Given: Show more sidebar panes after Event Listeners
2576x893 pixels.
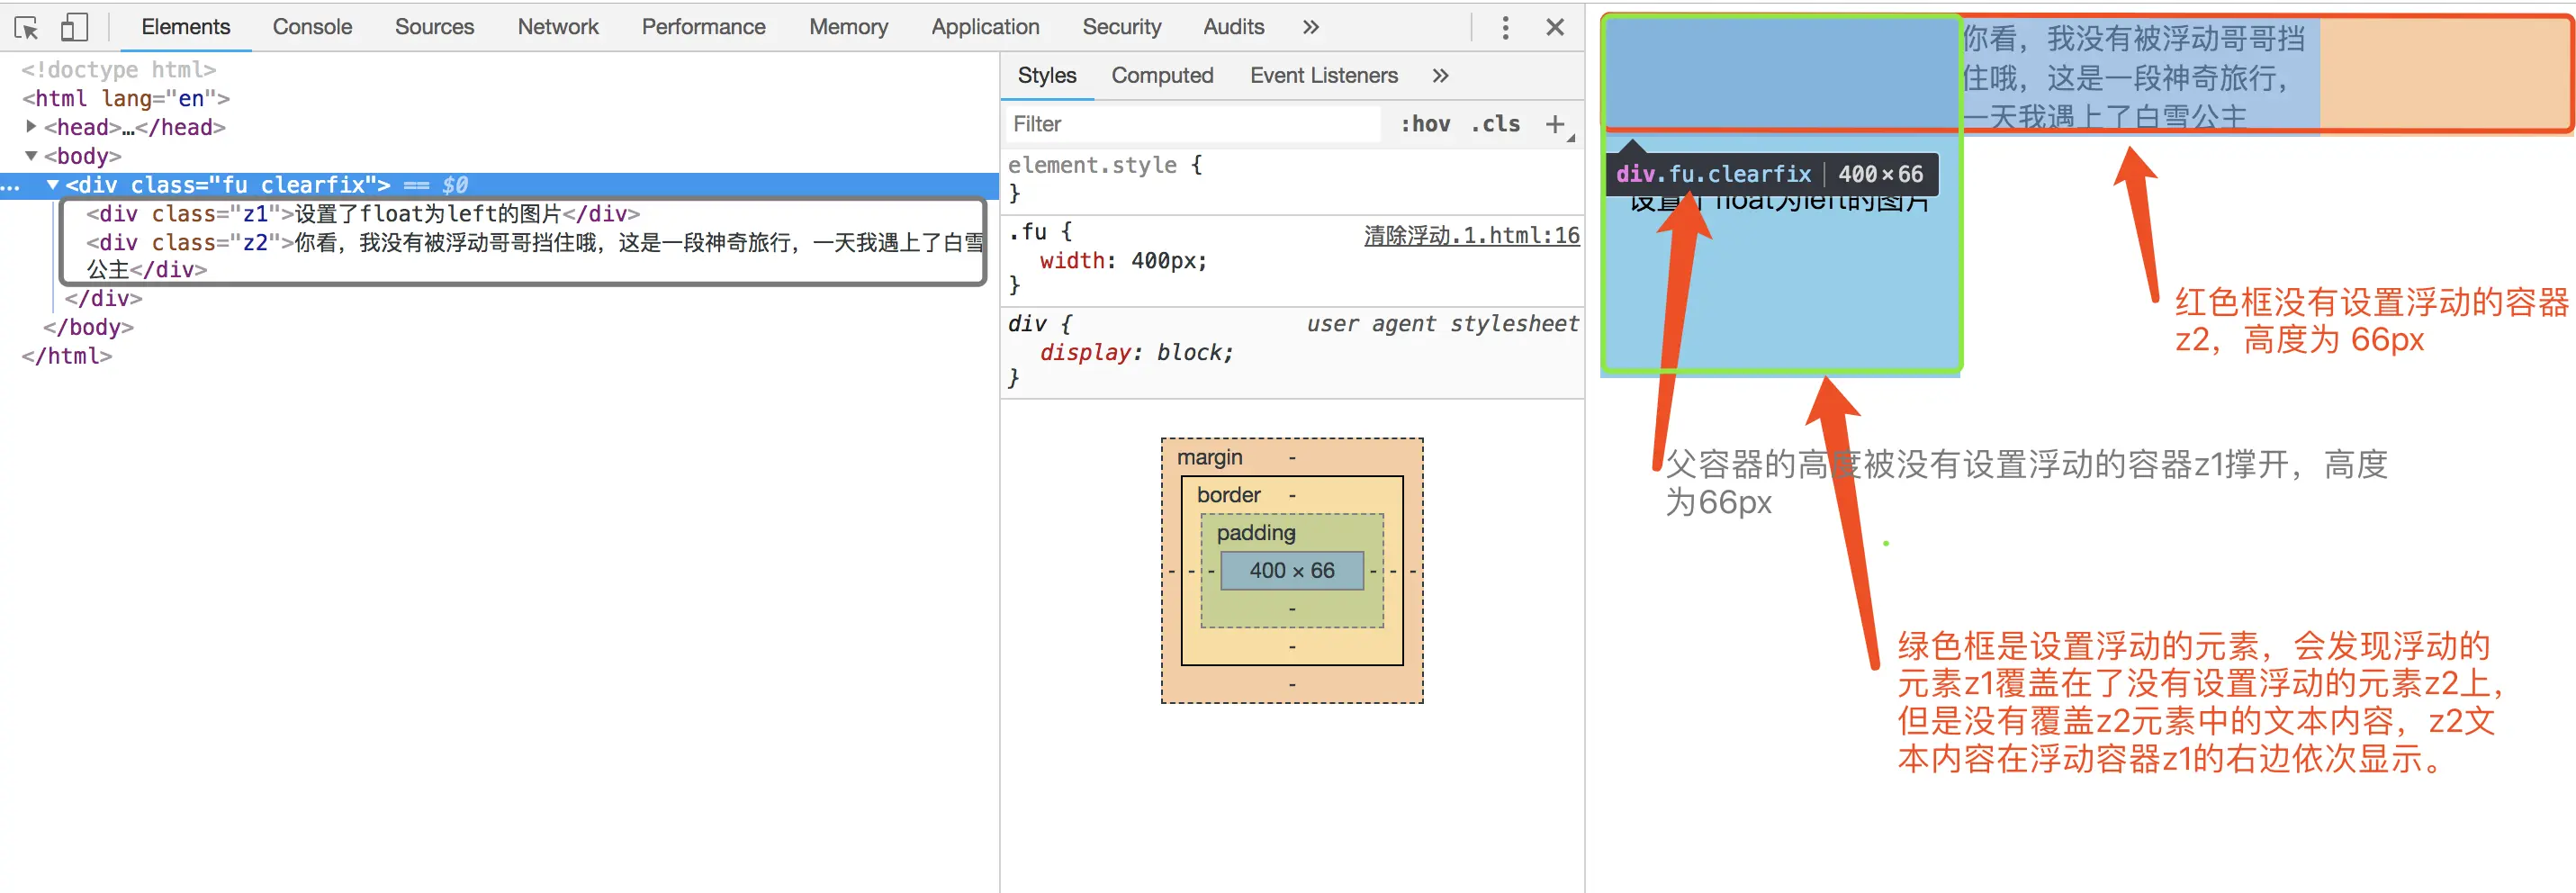Looking at the screenshot, I should [x=1440, y=76].
